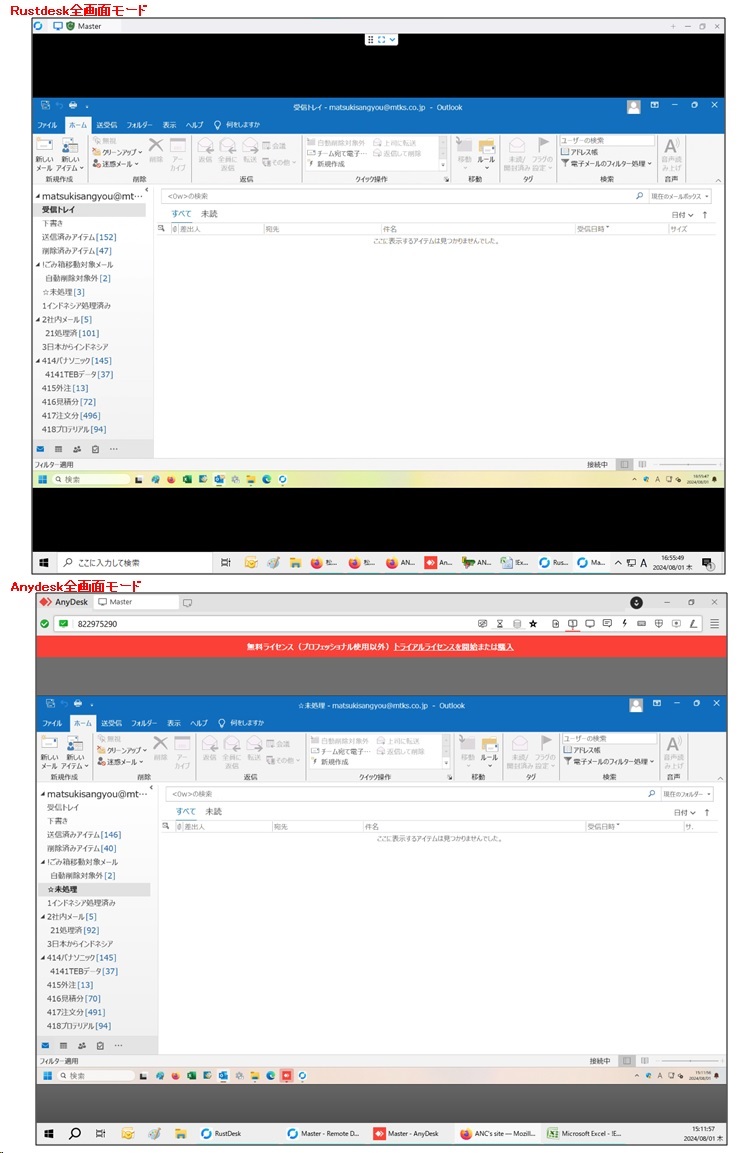Add new tab in RustDesk title bar
Image resolution: width=750 pixels, height=1153 pixels.
(673, 26)
